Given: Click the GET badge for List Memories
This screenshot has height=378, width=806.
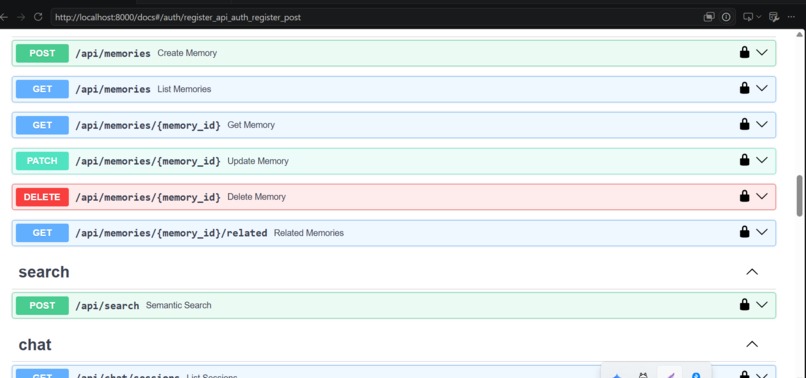Looking at the screenshot, I should 42,89.
